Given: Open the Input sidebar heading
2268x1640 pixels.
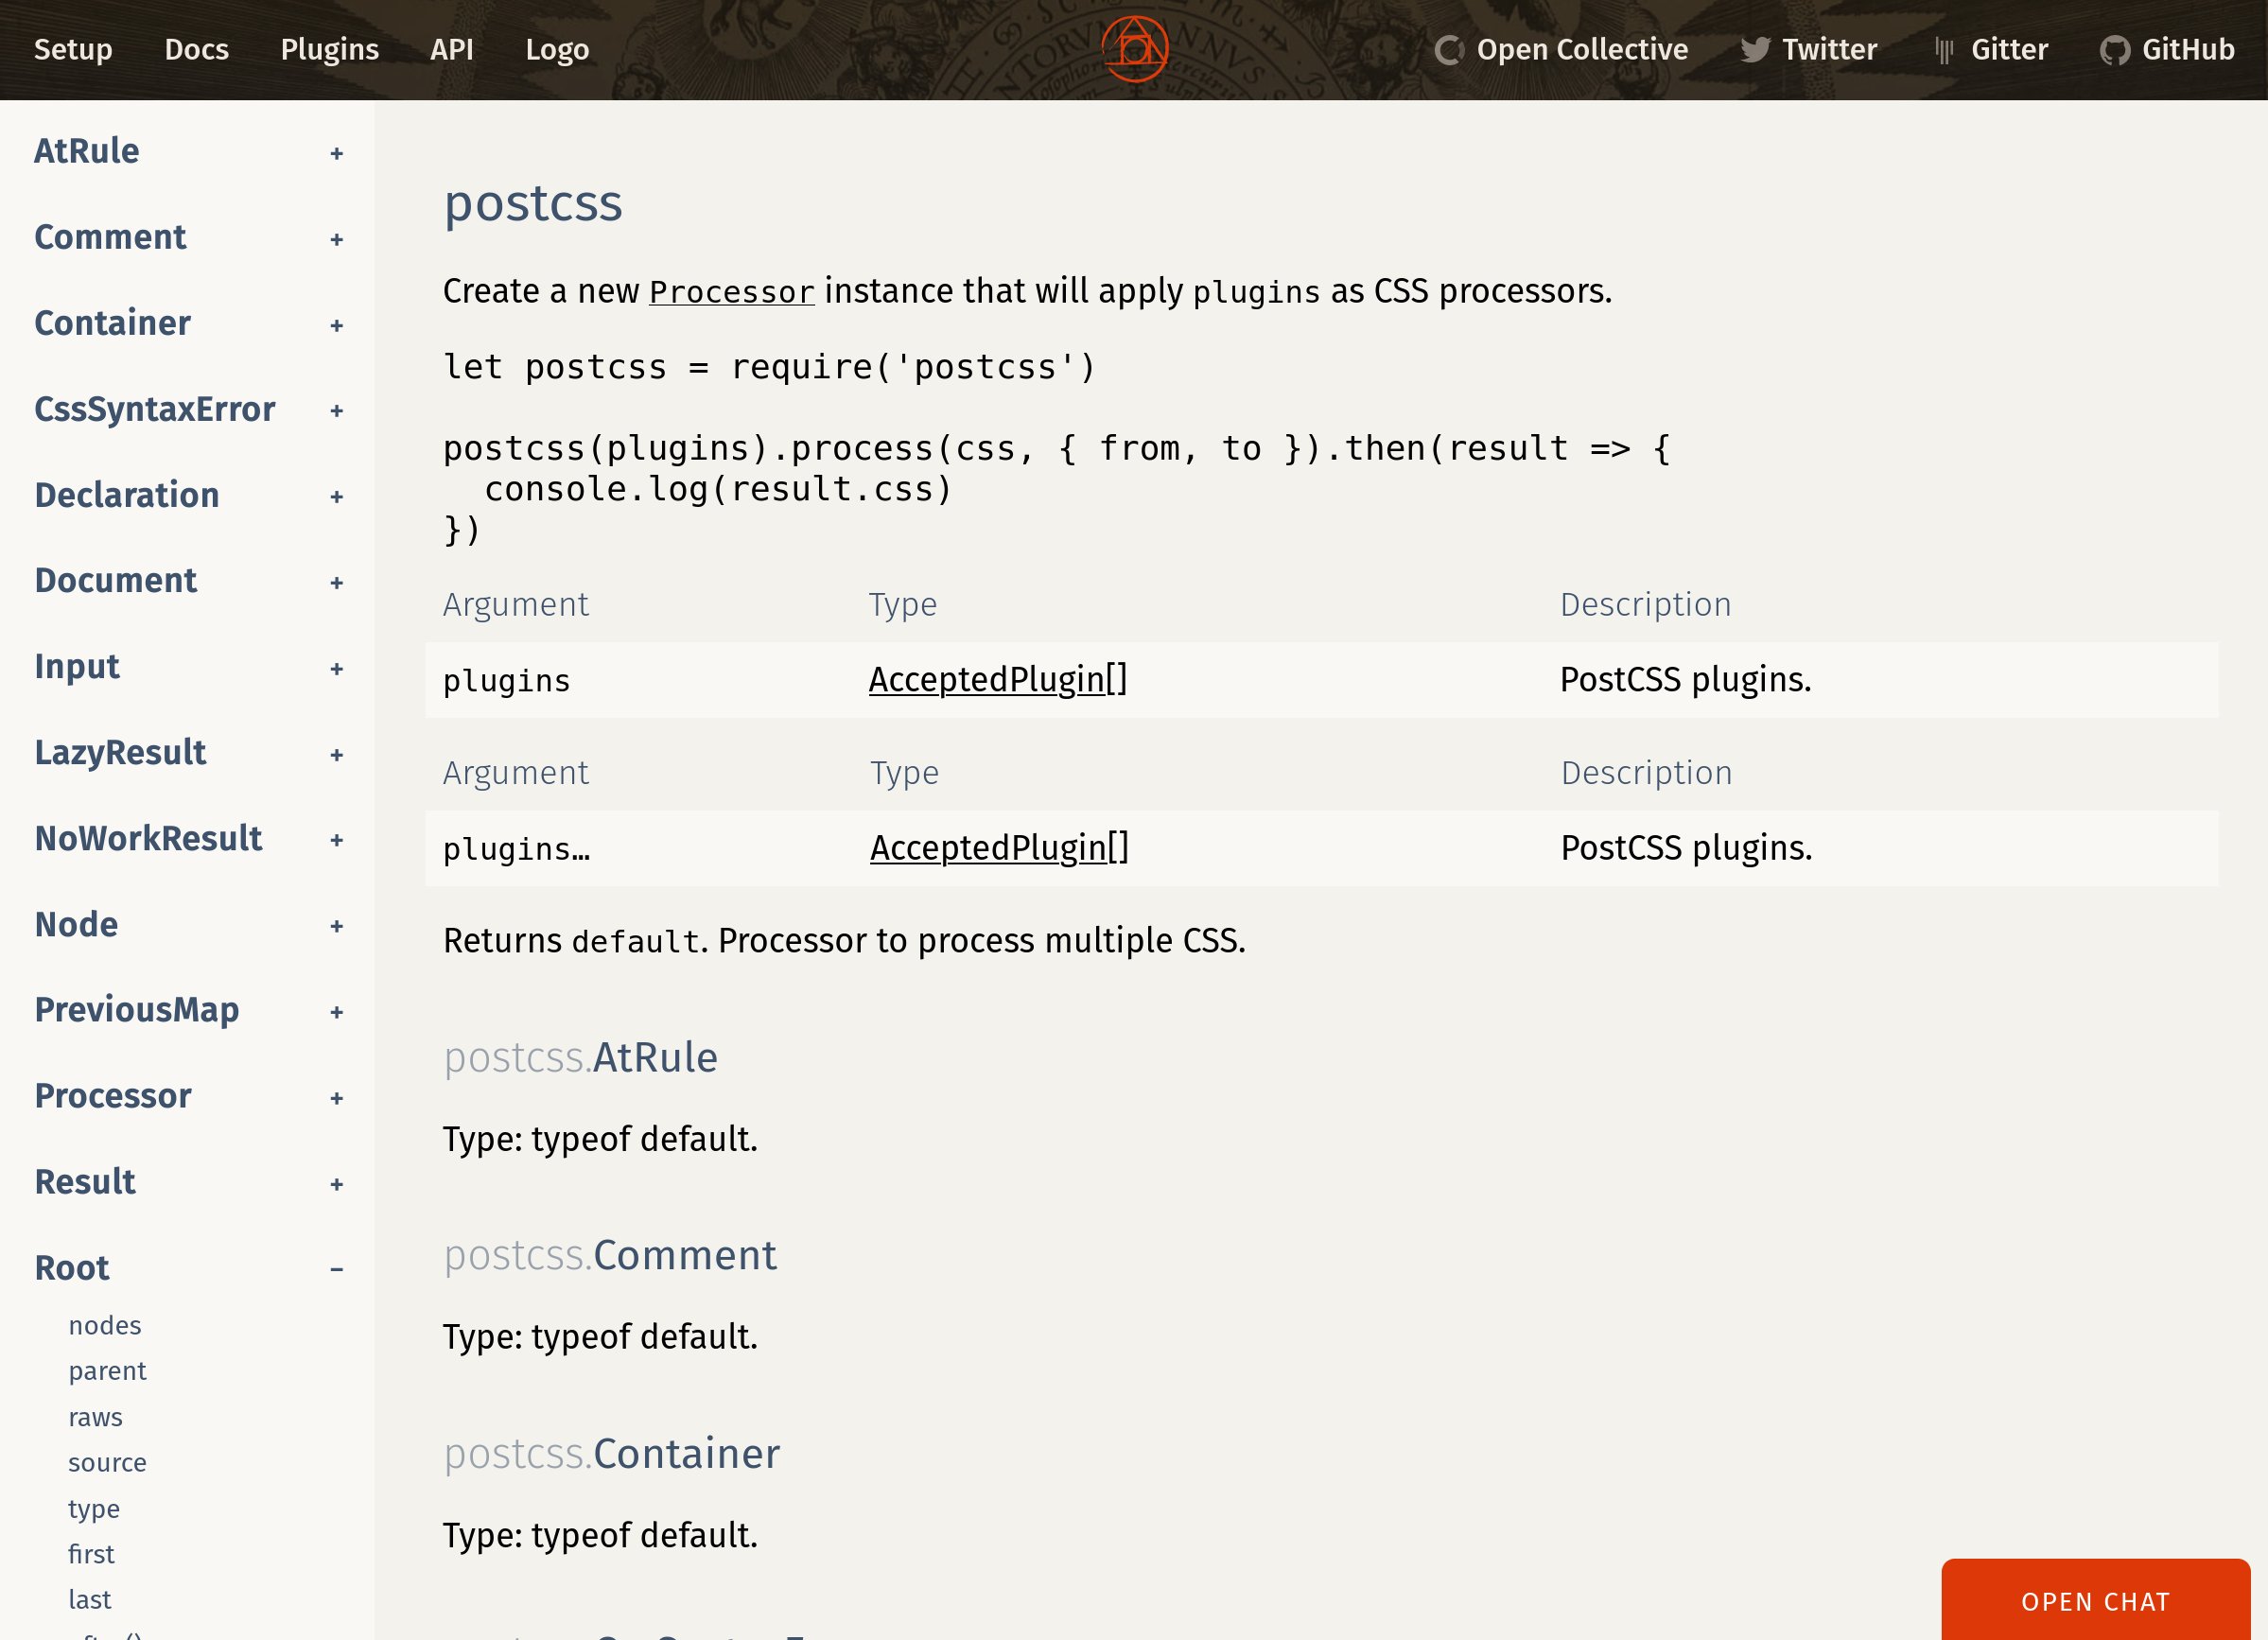Looking at the screenshot, I should (x=77, y=667).
